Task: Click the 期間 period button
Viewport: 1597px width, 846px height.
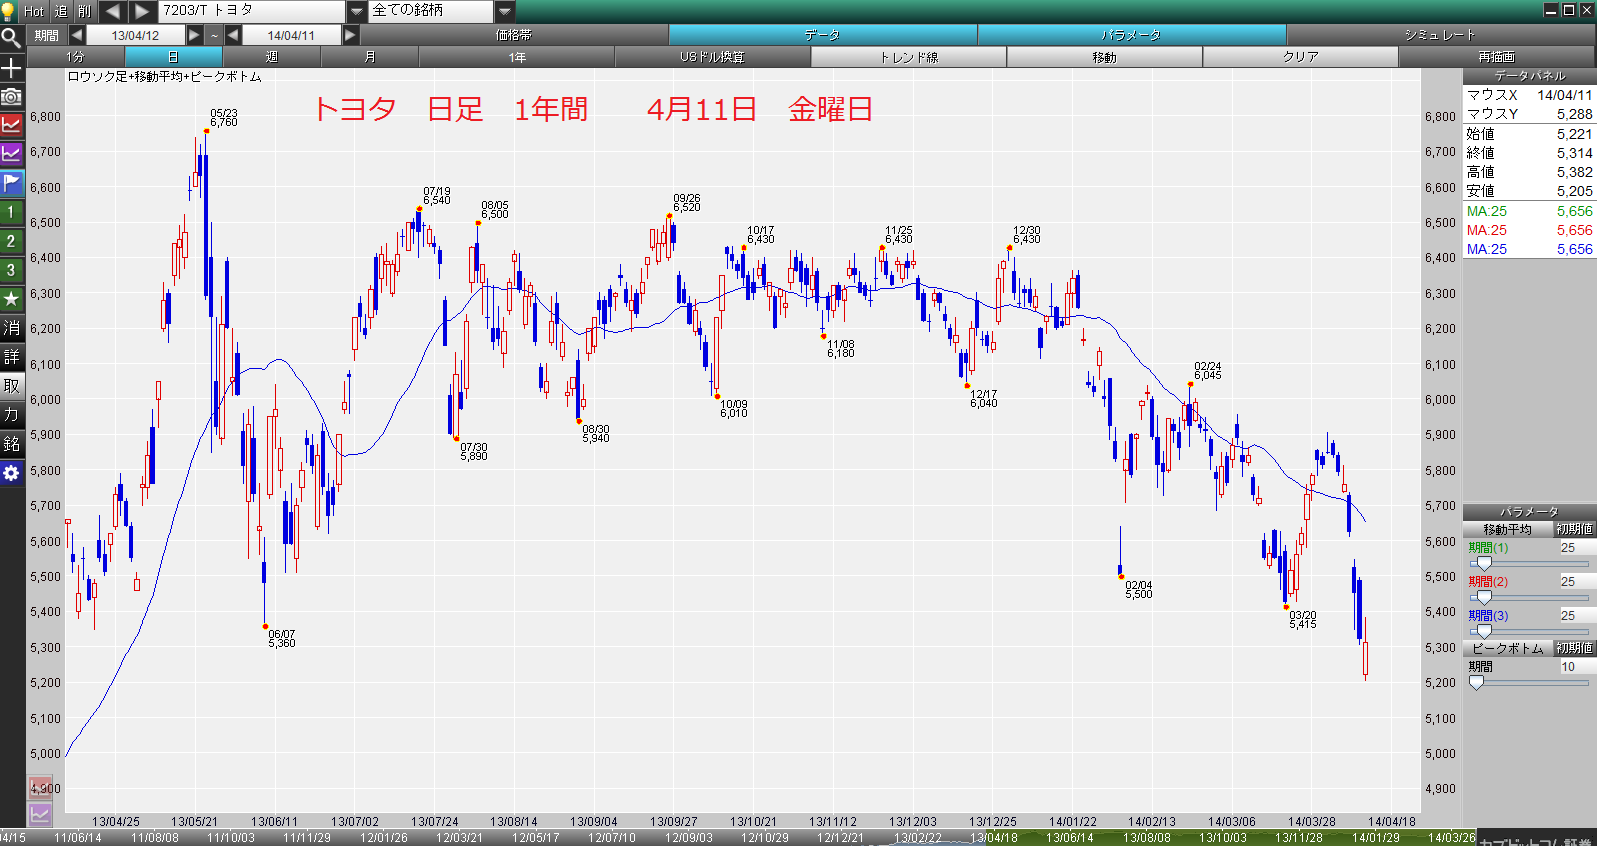Action: point(46,35)
